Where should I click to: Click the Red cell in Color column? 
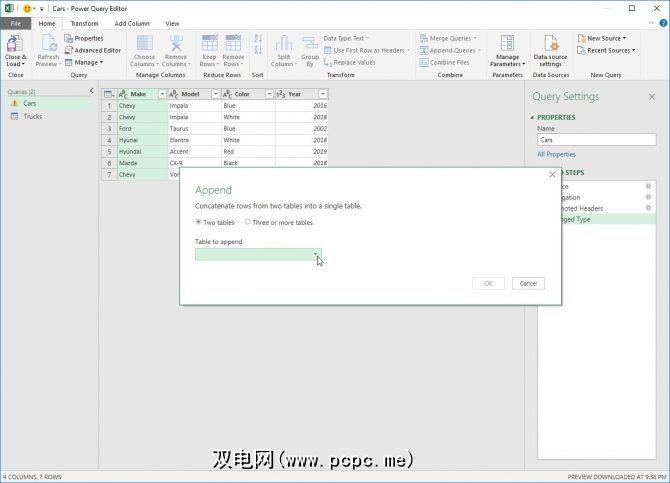248,152
